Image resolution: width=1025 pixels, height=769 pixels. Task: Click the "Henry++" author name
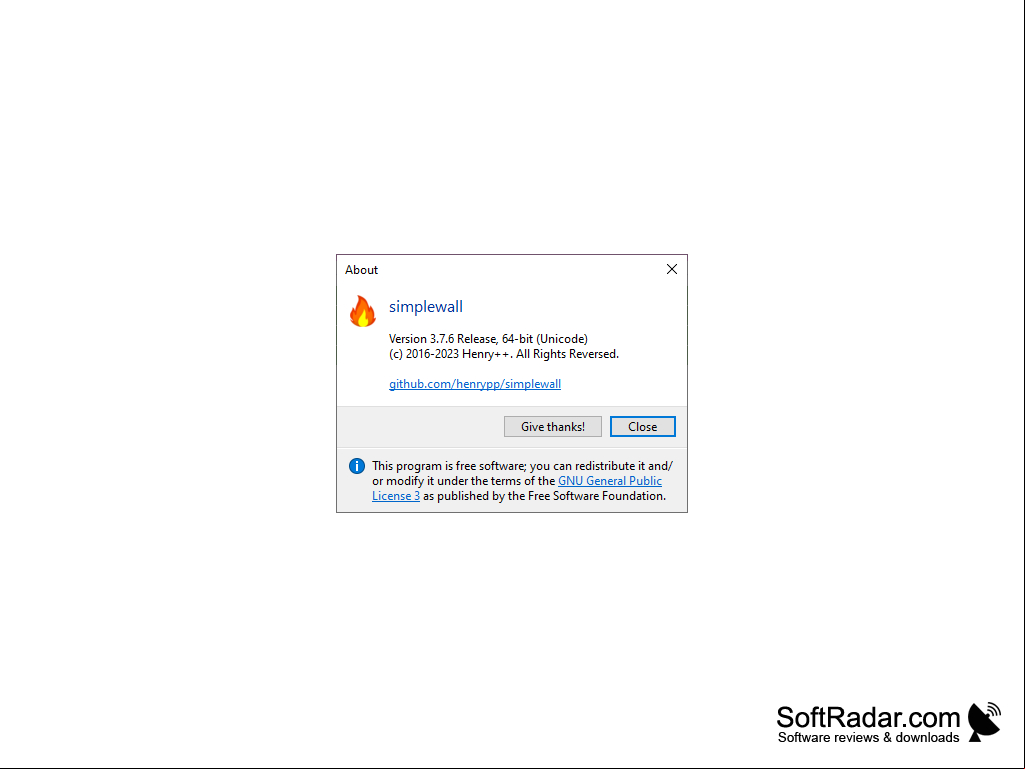(x=486, y=354)
